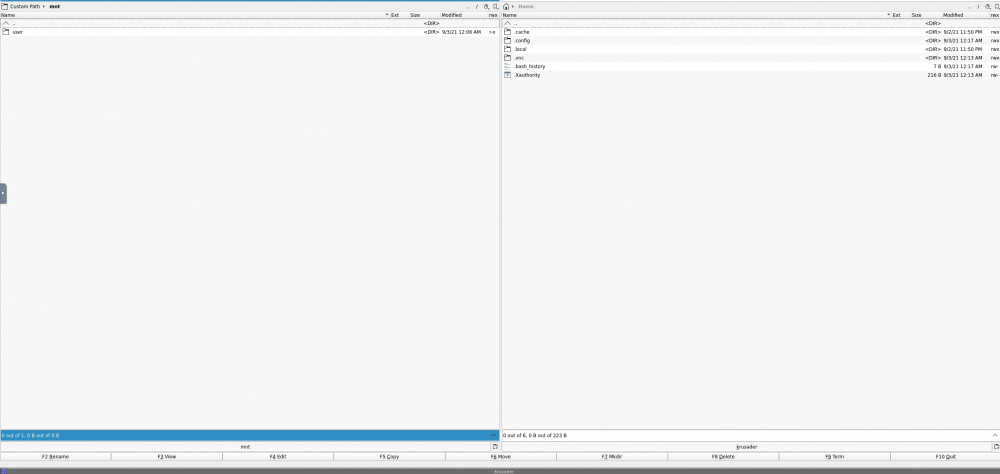
Task: Click breadcrumb arrow after Home icon
Action: [x=513, y=6]
